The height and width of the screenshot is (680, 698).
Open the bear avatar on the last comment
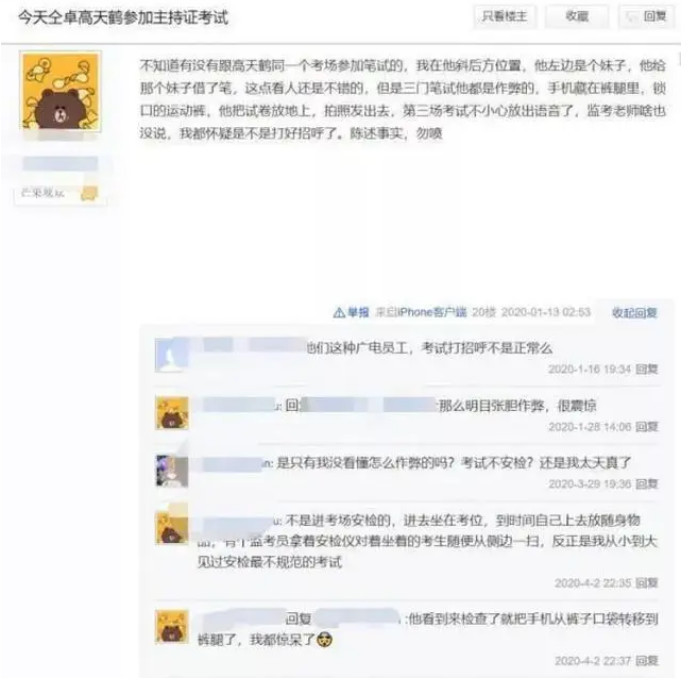click(171, 627)
